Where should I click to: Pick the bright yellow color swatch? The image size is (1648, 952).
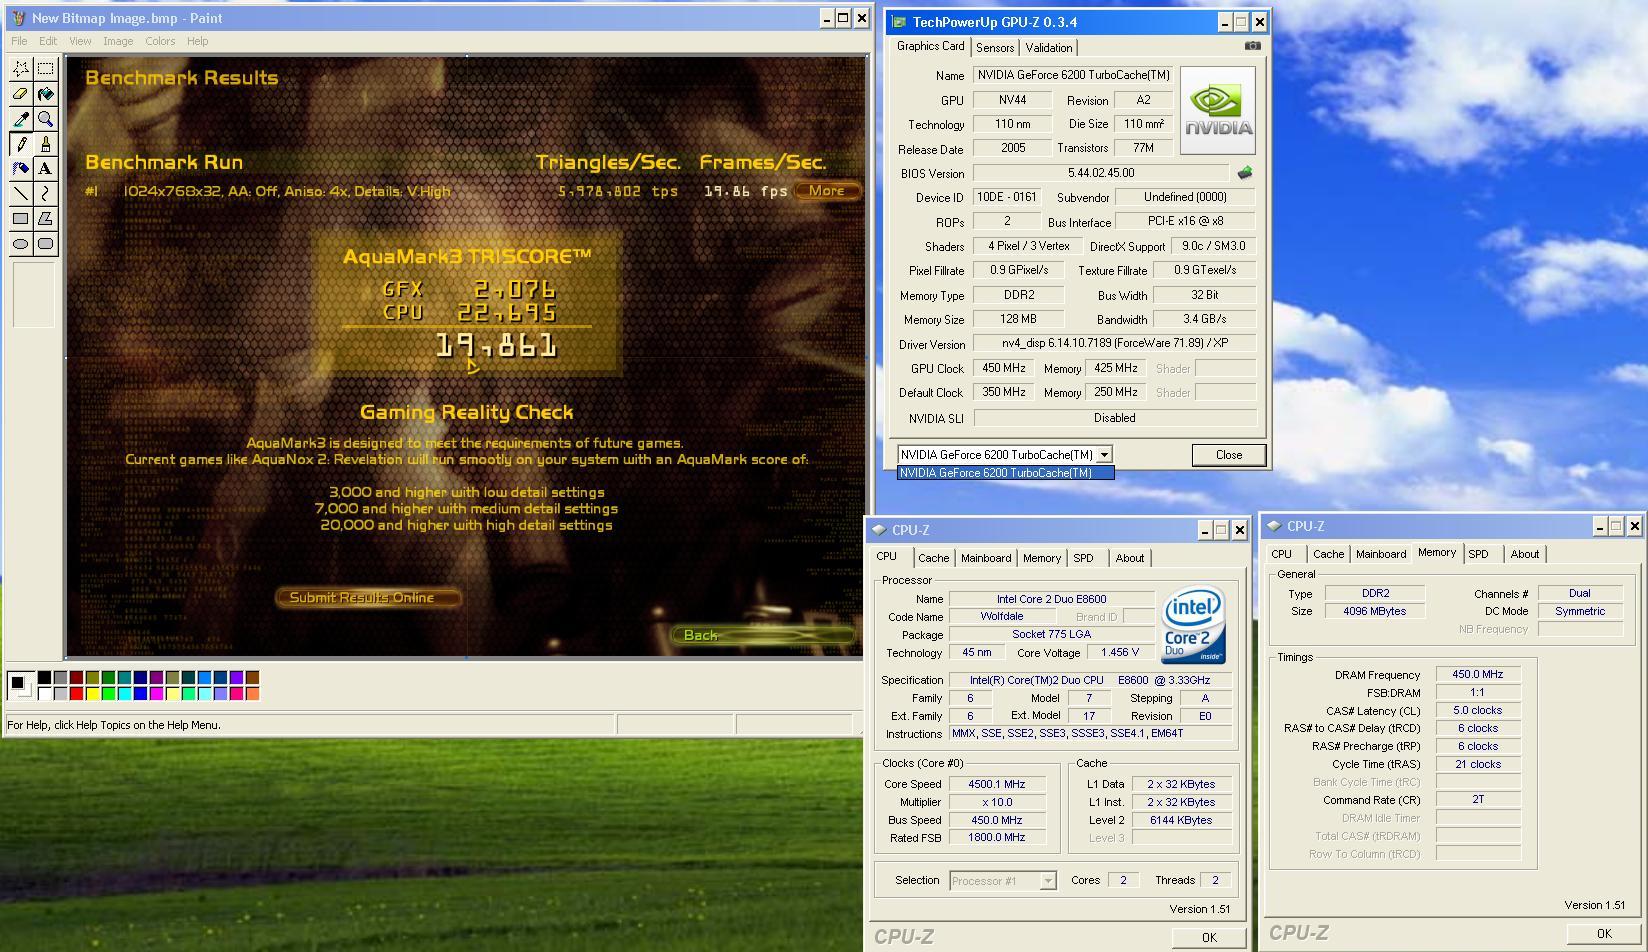(92, 693)
